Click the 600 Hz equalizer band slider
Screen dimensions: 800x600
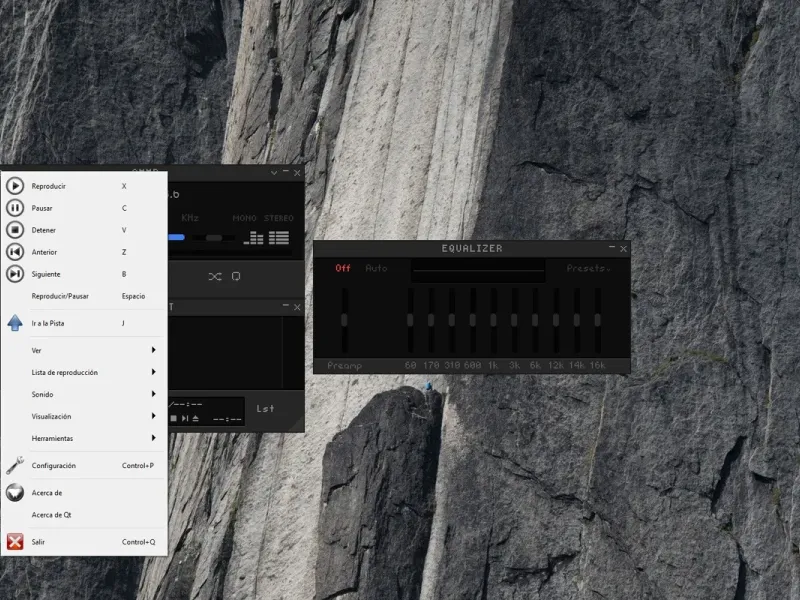tap(472, 320)
